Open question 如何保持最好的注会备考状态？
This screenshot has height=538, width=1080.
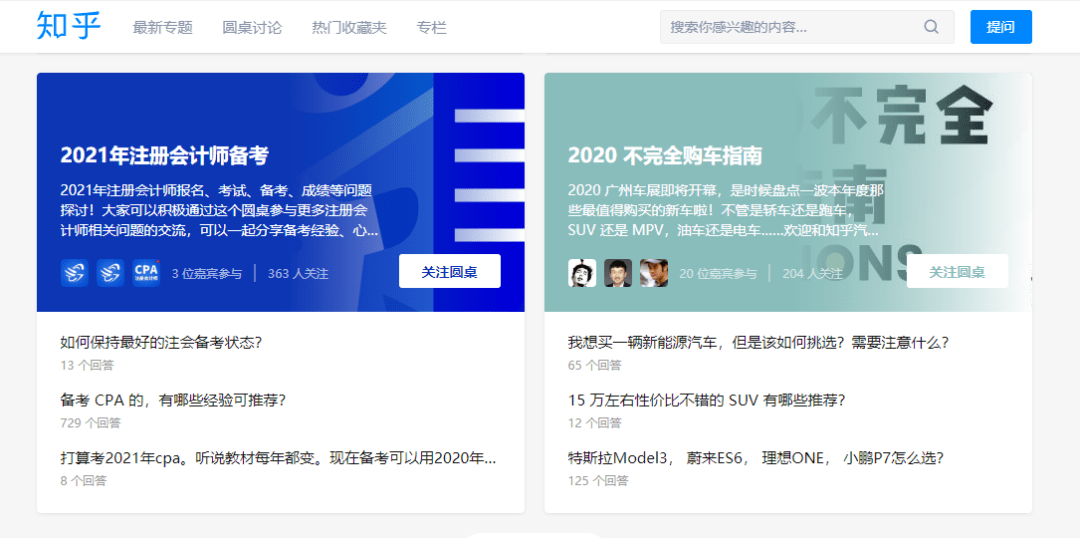pyautogui.click(x=161, y=342)
